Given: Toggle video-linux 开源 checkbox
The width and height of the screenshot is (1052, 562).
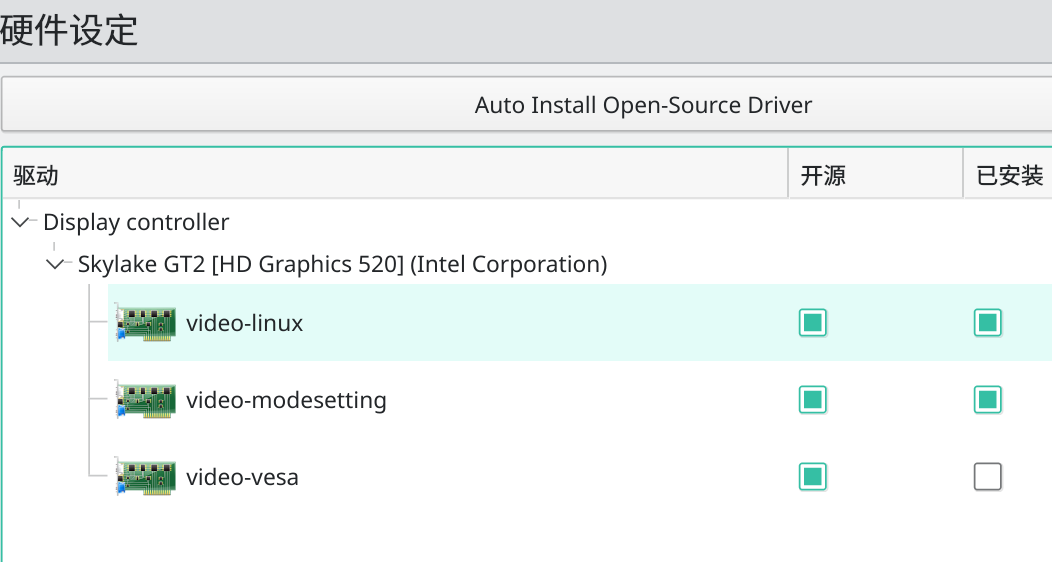Looking at the screenshot, I should pyautogui.click(x=813, y=323).
